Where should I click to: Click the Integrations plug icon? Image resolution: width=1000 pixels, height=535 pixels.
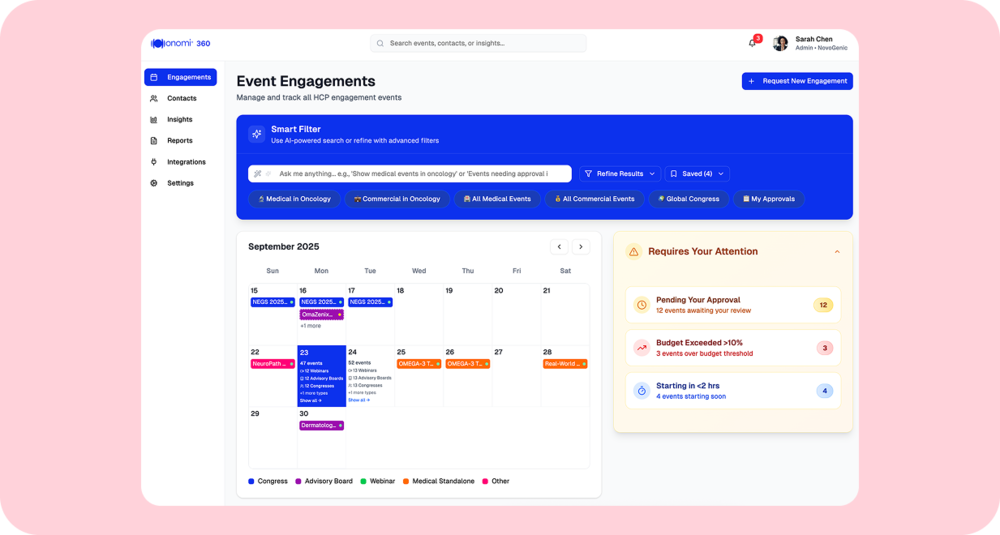tap(154, 162)
